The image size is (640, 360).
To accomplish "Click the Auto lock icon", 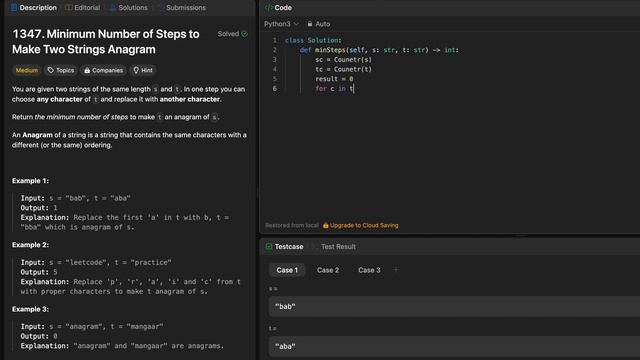I will click(310, 24).
